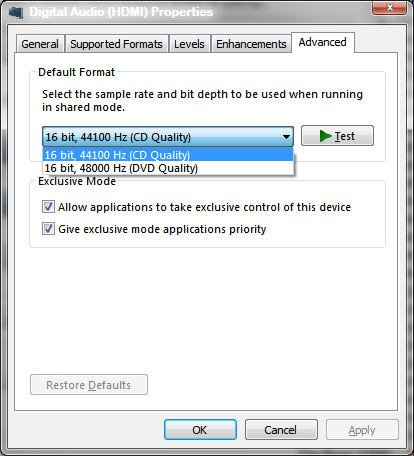
Task: Open the Supported Formats tab
Action: coord(116,44)
